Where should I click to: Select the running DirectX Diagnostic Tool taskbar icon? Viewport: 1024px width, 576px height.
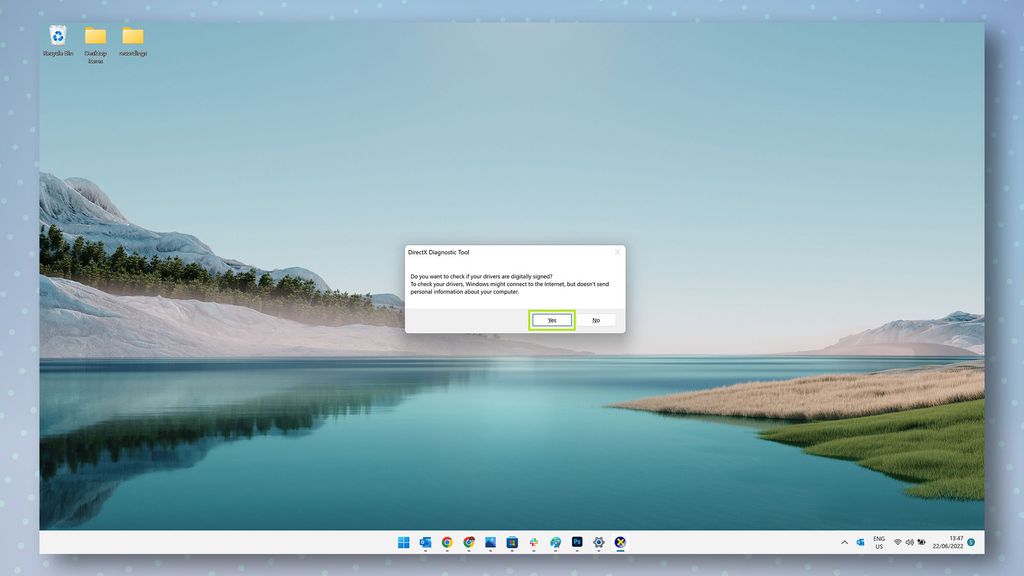(620, 542)
